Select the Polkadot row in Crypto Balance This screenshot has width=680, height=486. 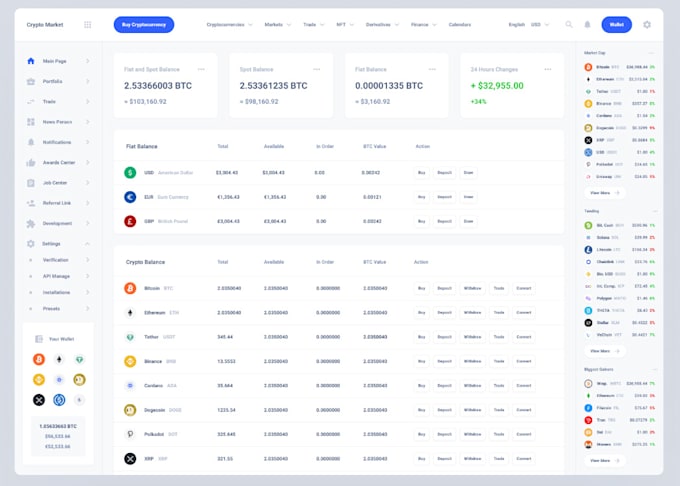(339, 434)
